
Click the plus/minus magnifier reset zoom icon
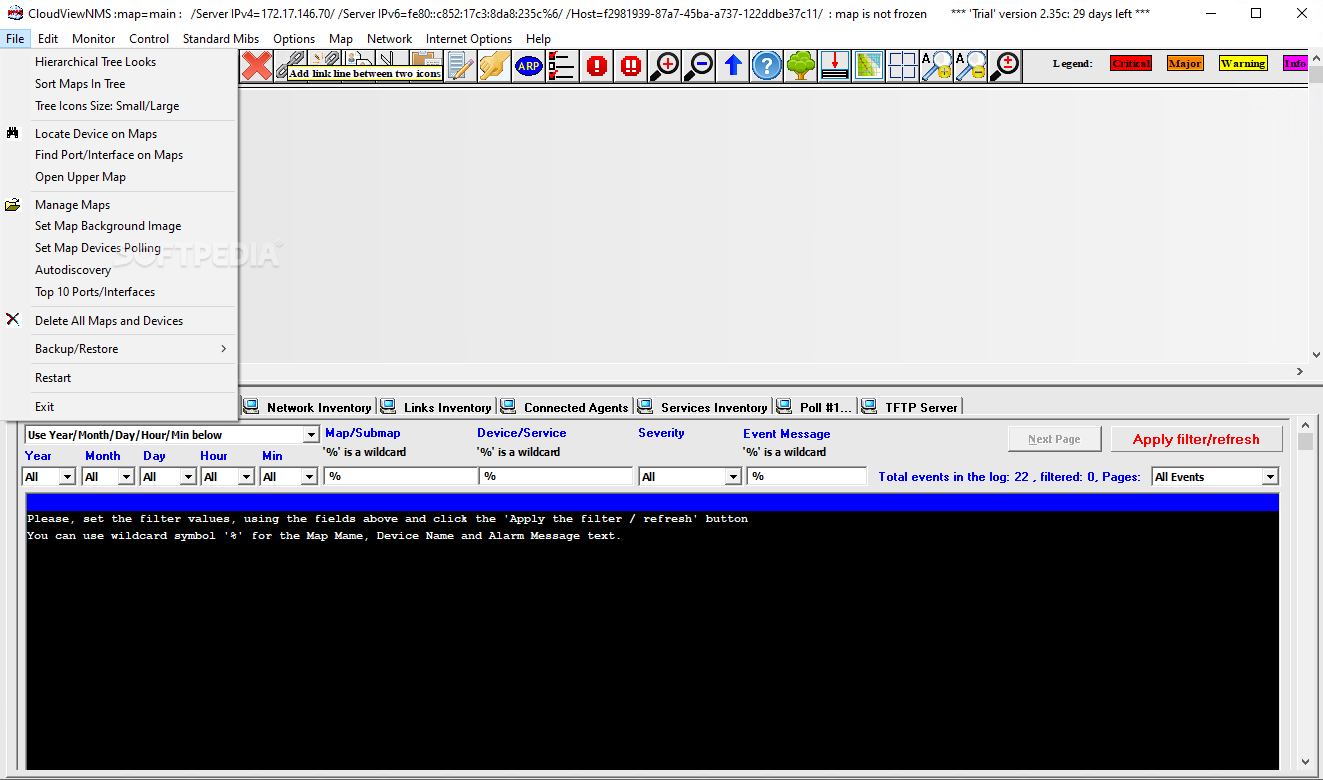(1005, 66)
